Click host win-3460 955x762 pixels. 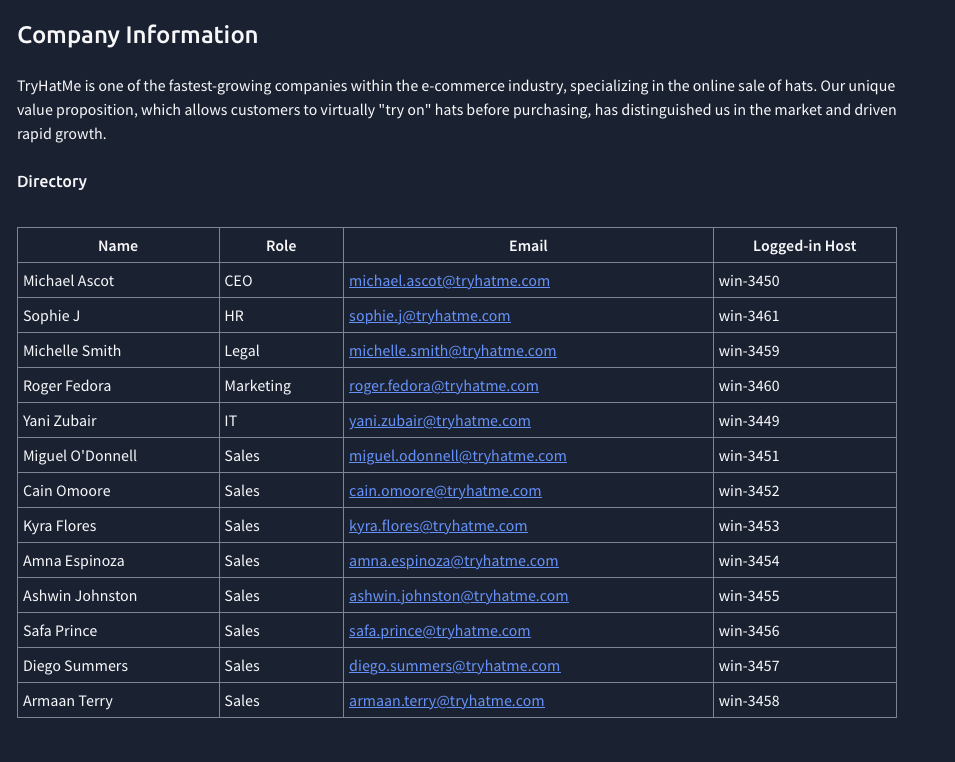pos(749,386)
